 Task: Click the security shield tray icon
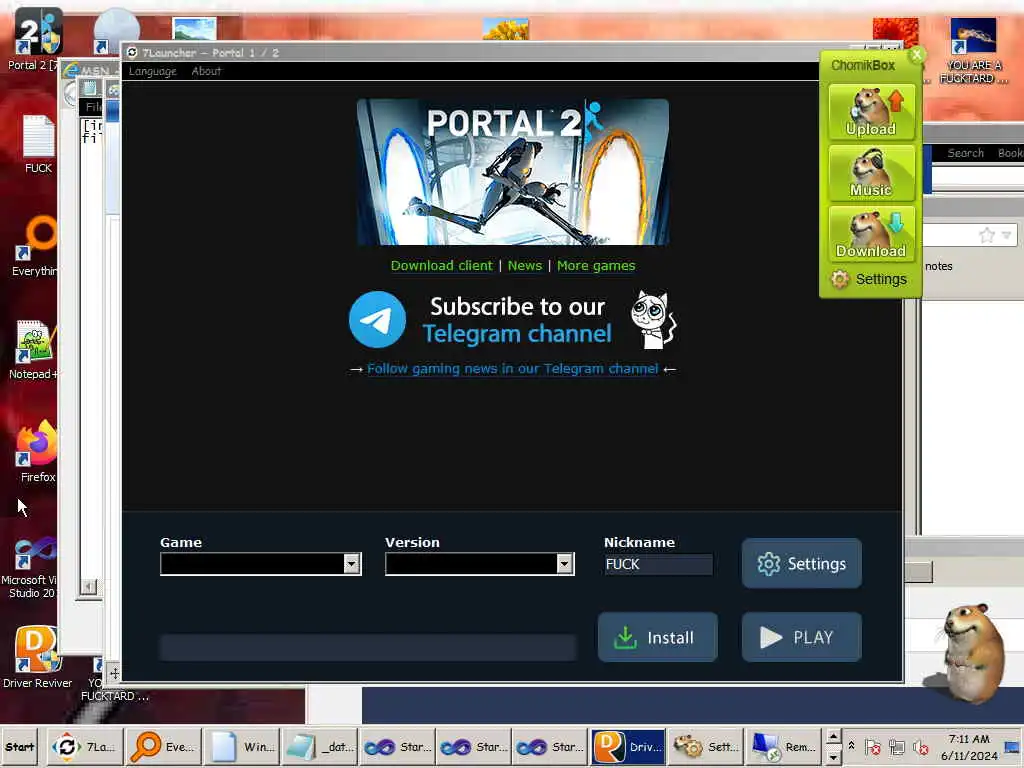pyautogui.click(x=872, y=747)
